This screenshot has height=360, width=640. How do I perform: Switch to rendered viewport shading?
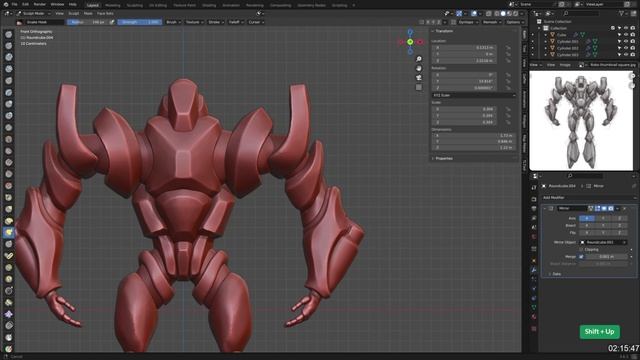[x=516, y=13]
